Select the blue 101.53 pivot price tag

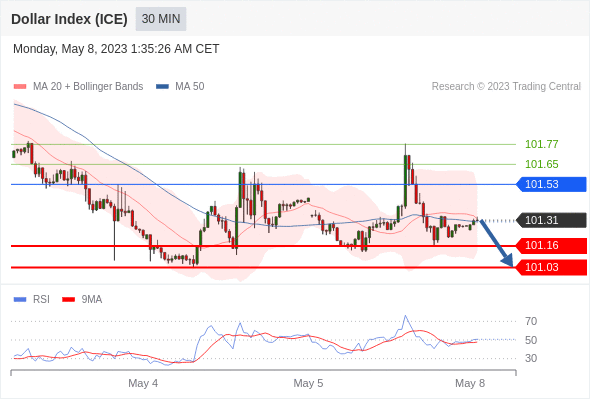552,184
